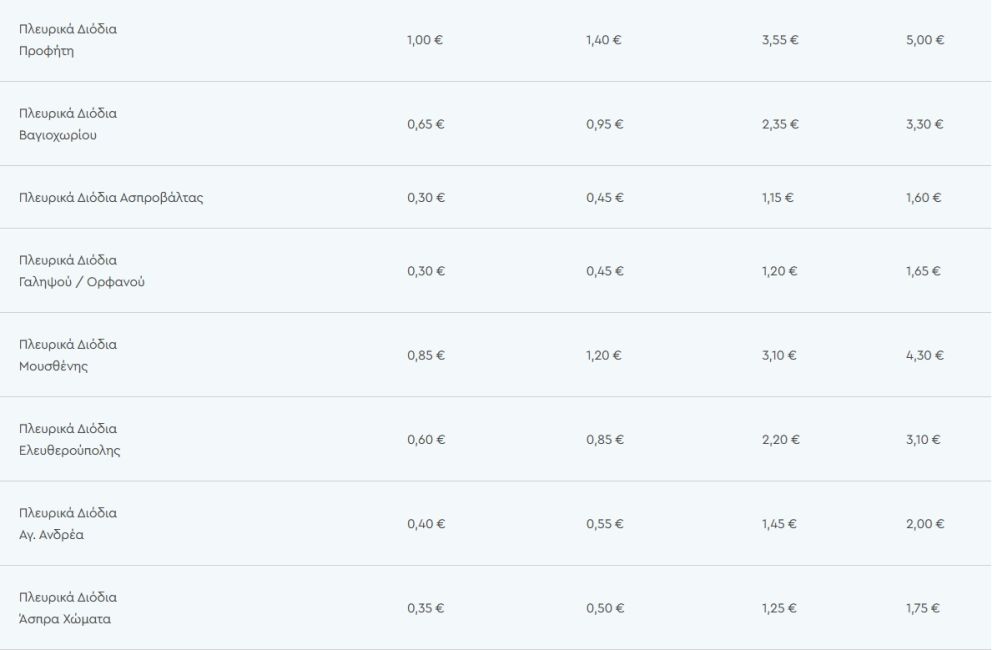Click the 0,60 € Ελευθερούπολης price
This screenshot has width=992, height=650.
click(426, 439)
